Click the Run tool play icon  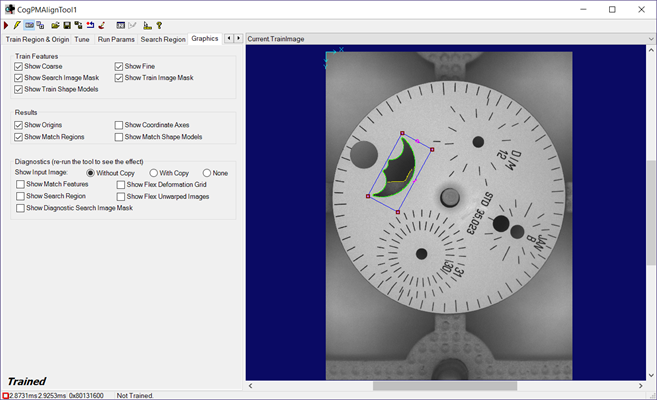pyautogui.click(x=7, y=24)
